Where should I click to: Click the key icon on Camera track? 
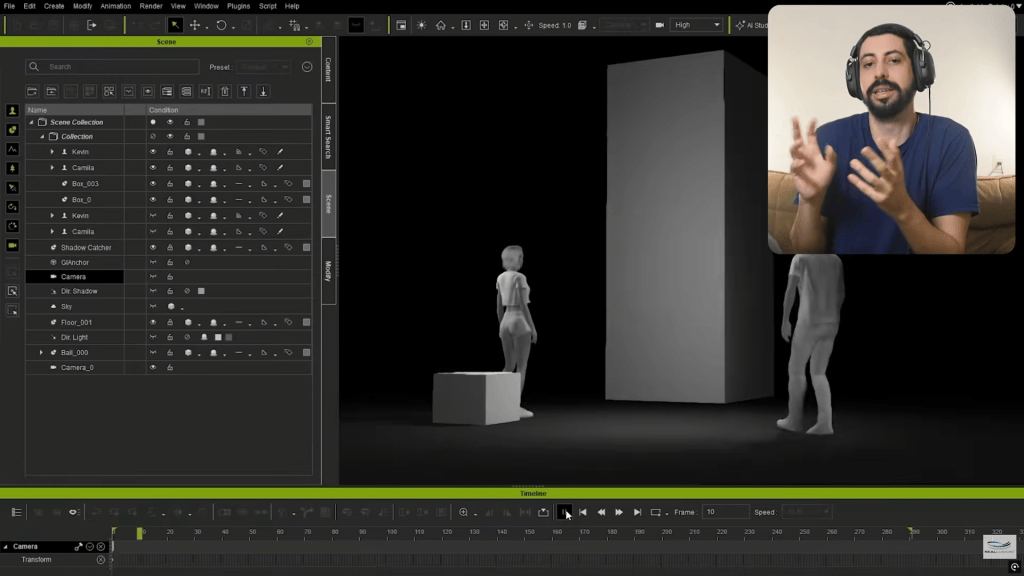tap(78, 547)
